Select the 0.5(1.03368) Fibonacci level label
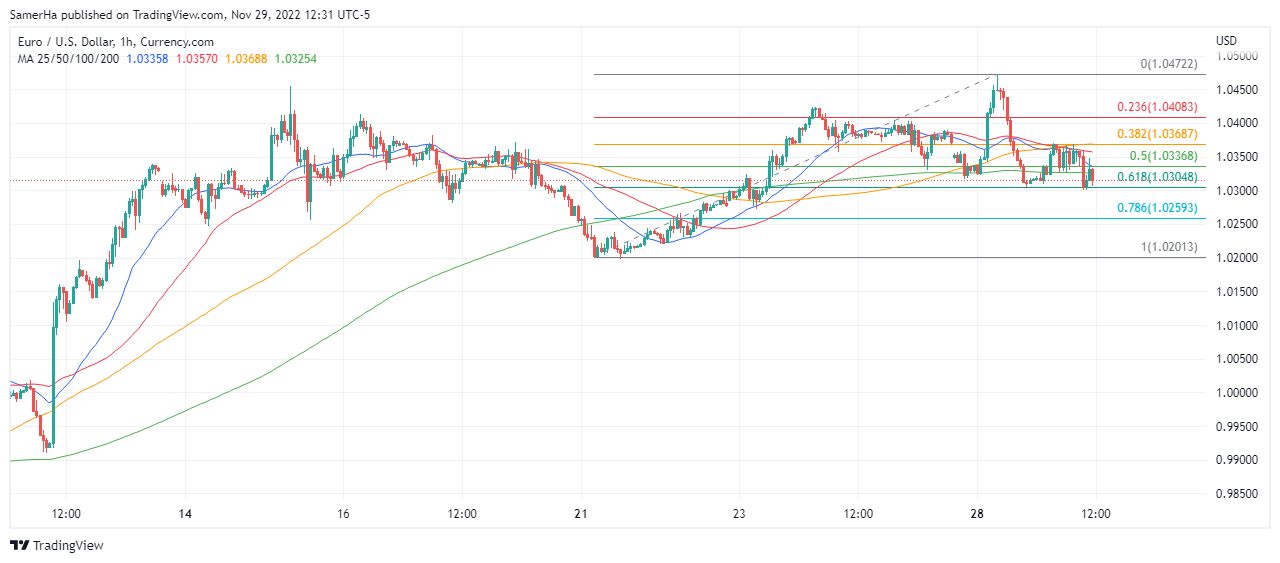This screenshot has height=563, width=1280. pyautogui.click(x=1164, y=156)
